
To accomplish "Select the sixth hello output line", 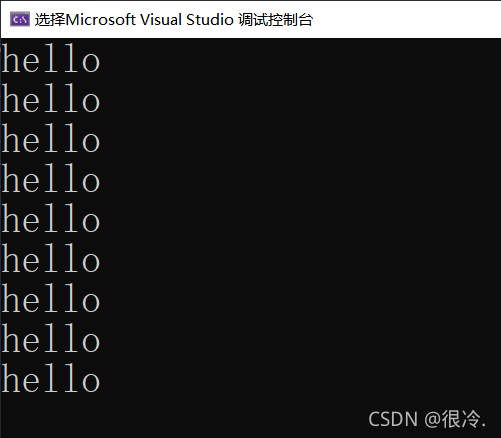I will [x=51, y=258].
